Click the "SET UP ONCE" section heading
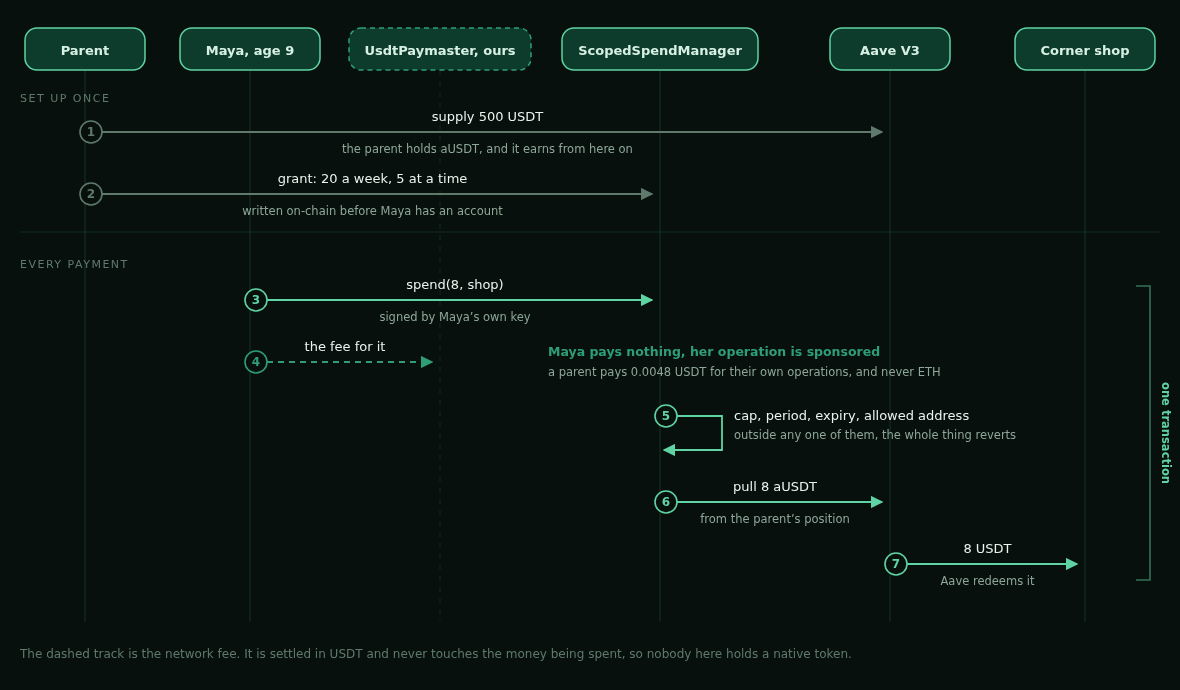This screenshot has width=1180, height=690. [65, 99]
